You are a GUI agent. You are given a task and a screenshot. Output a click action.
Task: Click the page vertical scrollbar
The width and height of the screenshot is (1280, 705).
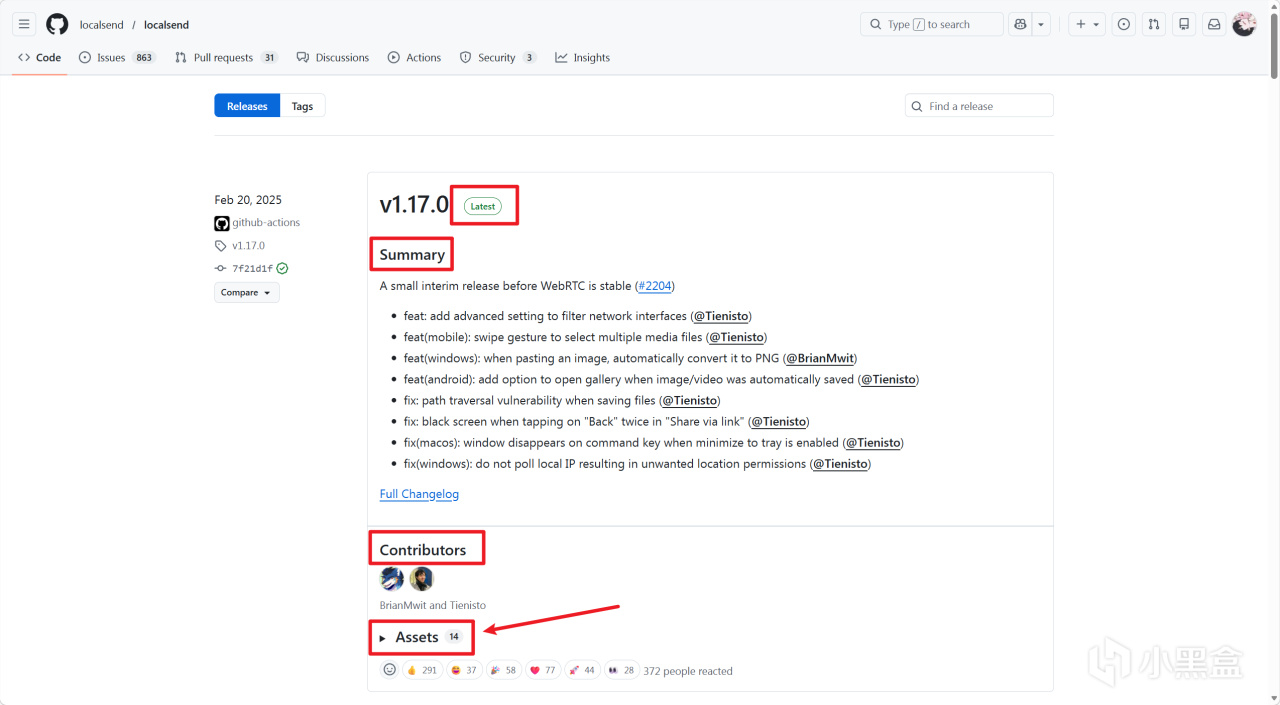tap(1273, 45)
